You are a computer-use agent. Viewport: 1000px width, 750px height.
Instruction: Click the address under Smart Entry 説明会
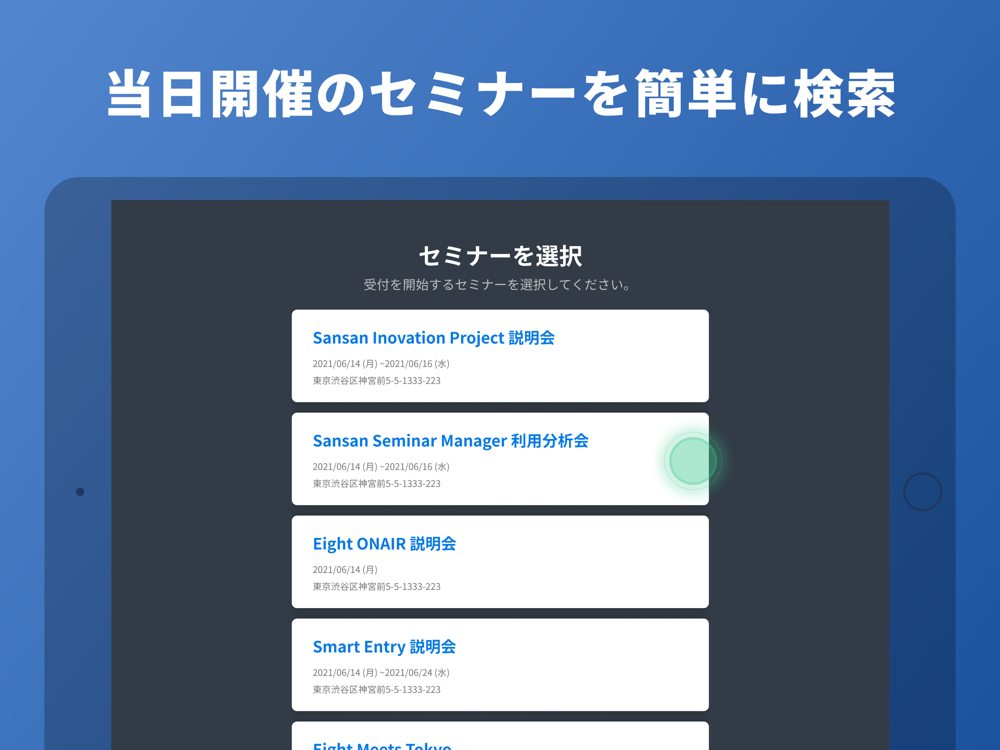click(x=376, y=689)
